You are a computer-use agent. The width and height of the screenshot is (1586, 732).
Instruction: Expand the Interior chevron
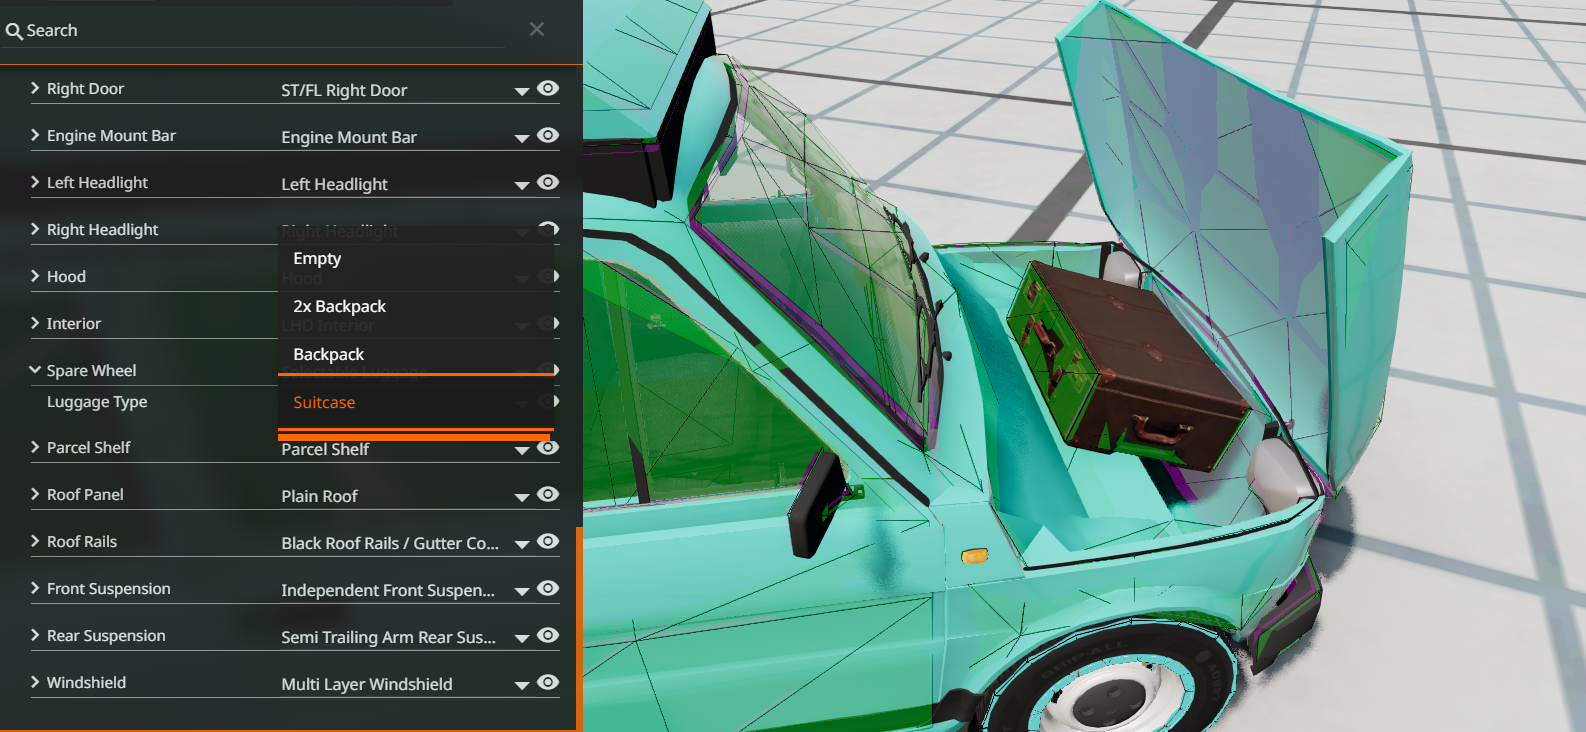35,323
